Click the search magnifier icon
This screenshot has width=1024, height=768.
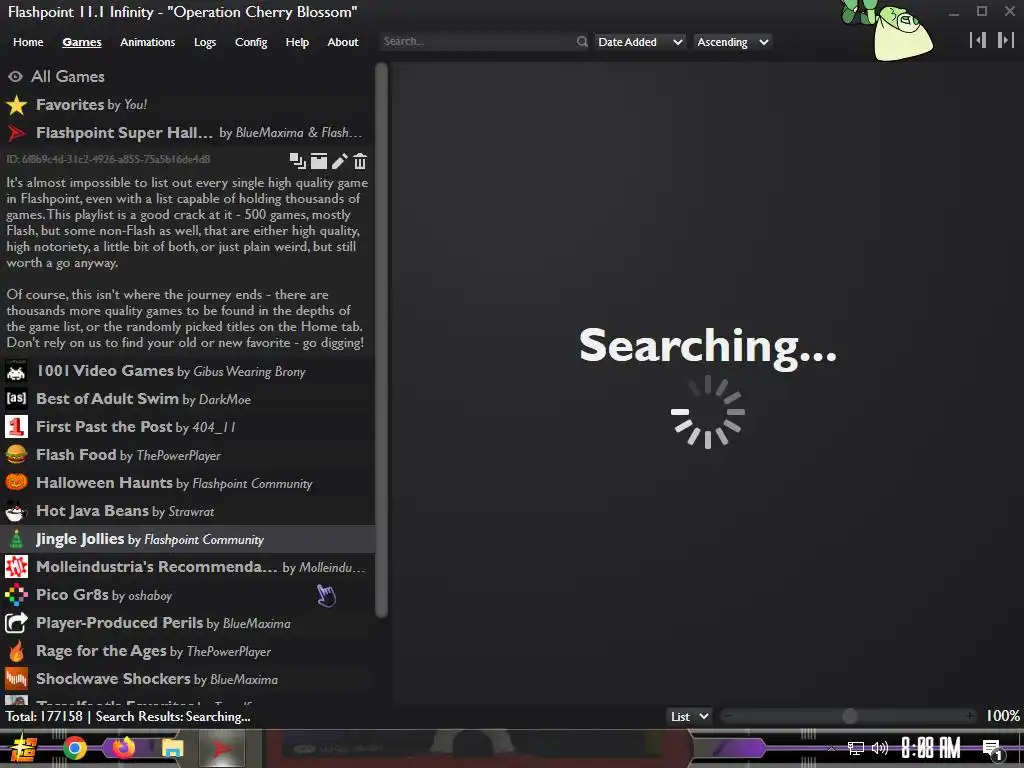(582, 42)
